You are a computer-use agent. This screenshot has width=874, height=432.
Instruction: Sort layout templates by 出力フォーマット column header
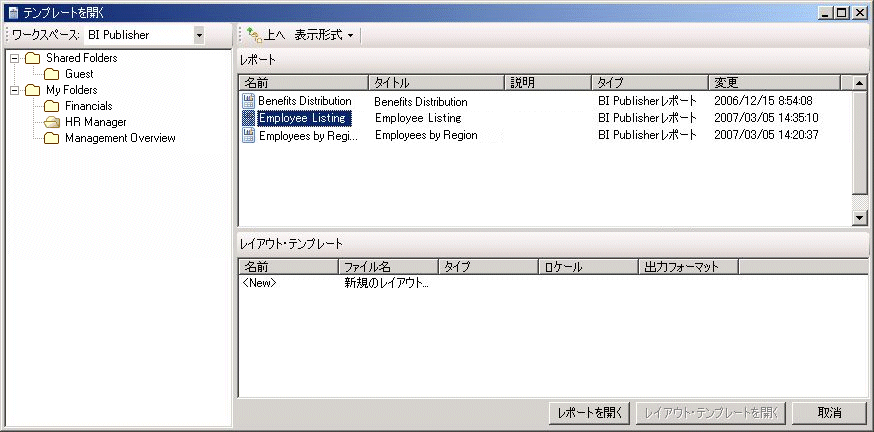[x=689, y=267]
